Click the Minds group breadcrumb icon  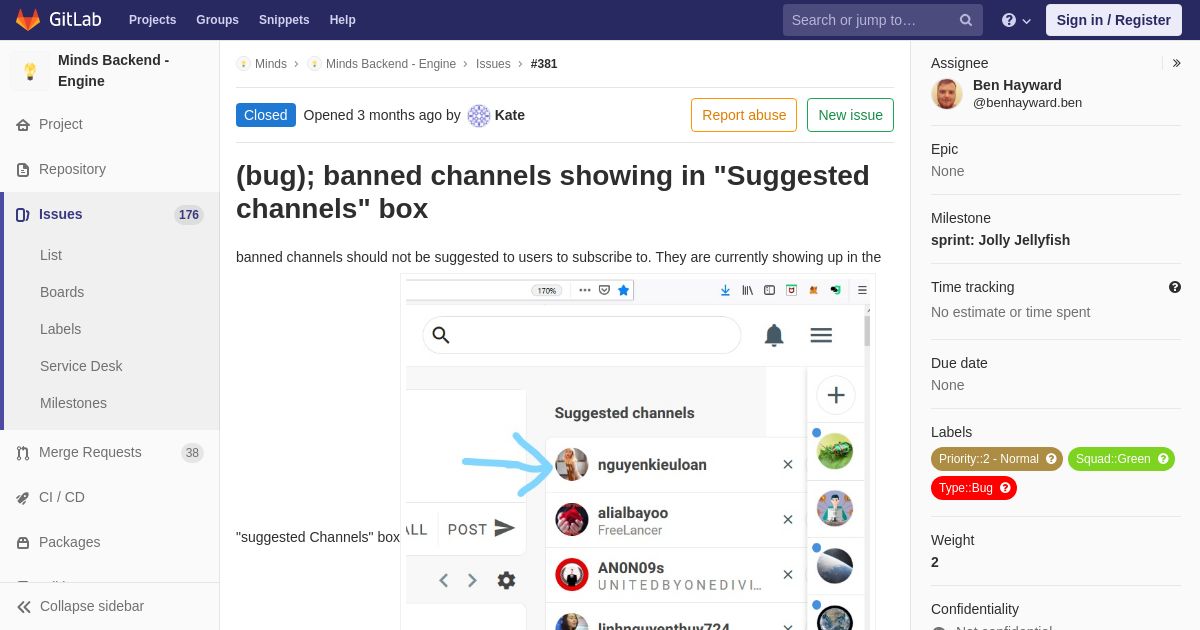click(243, 63)
